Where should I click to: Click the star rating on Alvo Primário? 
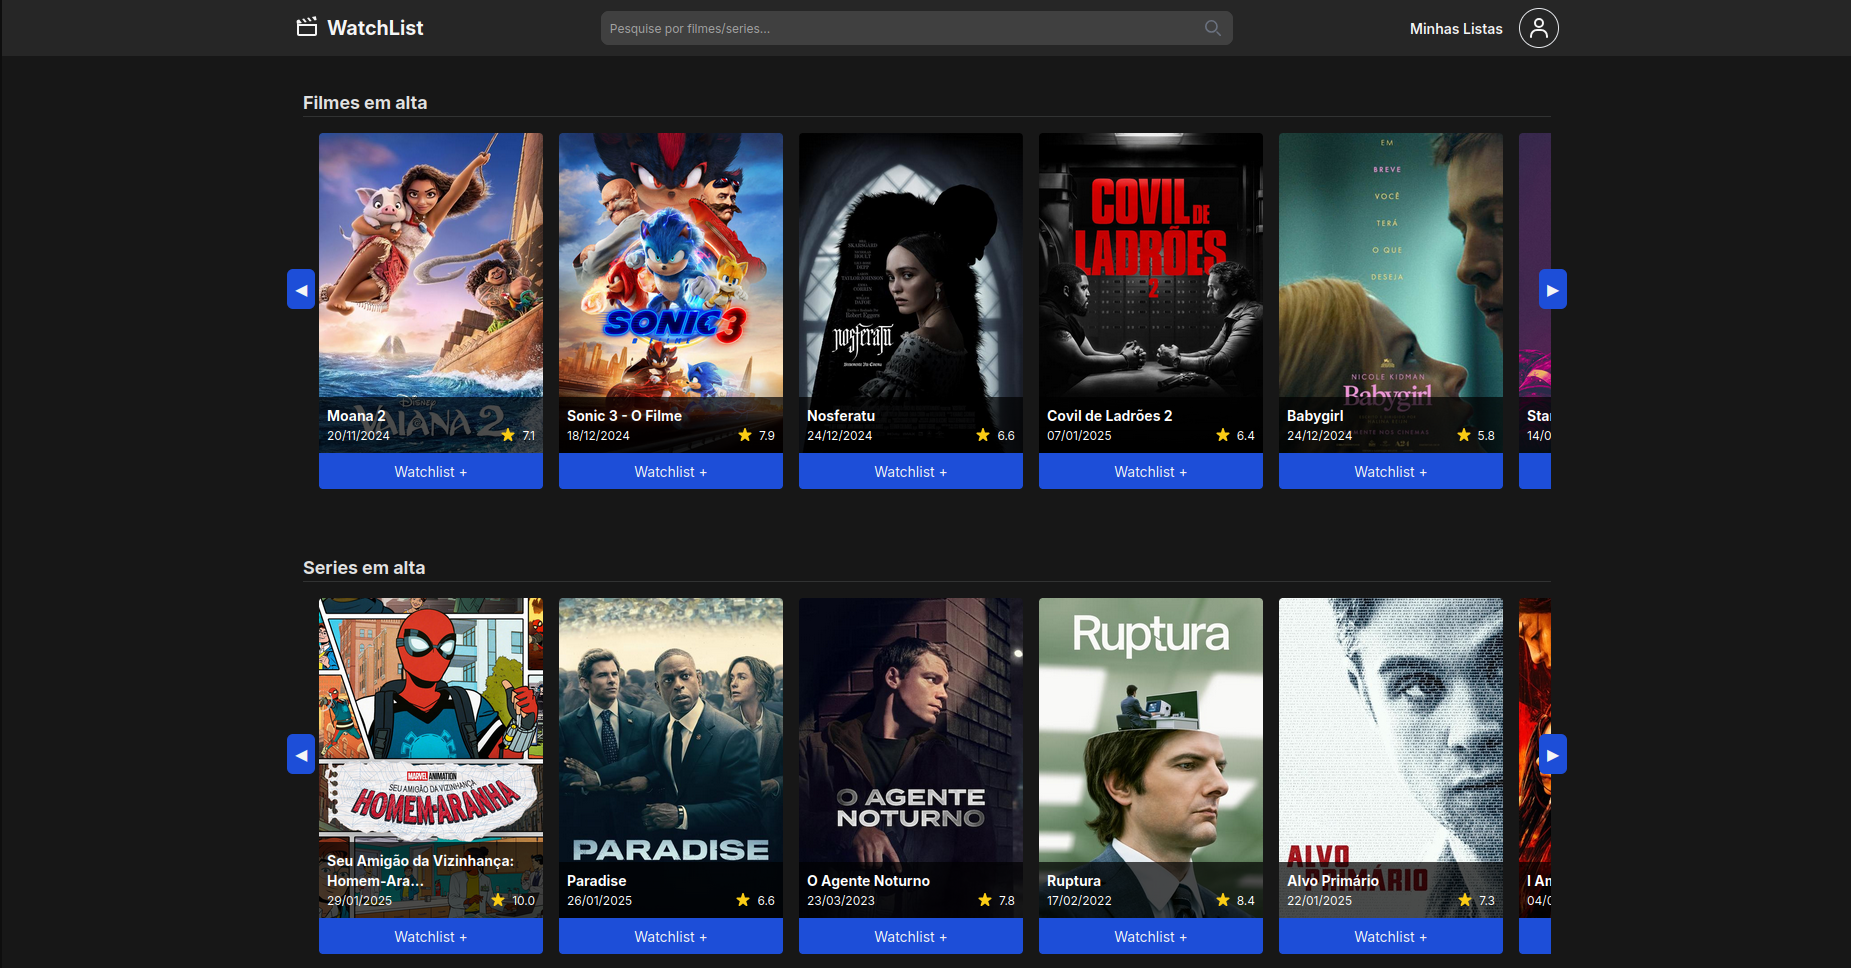pyautogui.click(x=1477, y=900)
